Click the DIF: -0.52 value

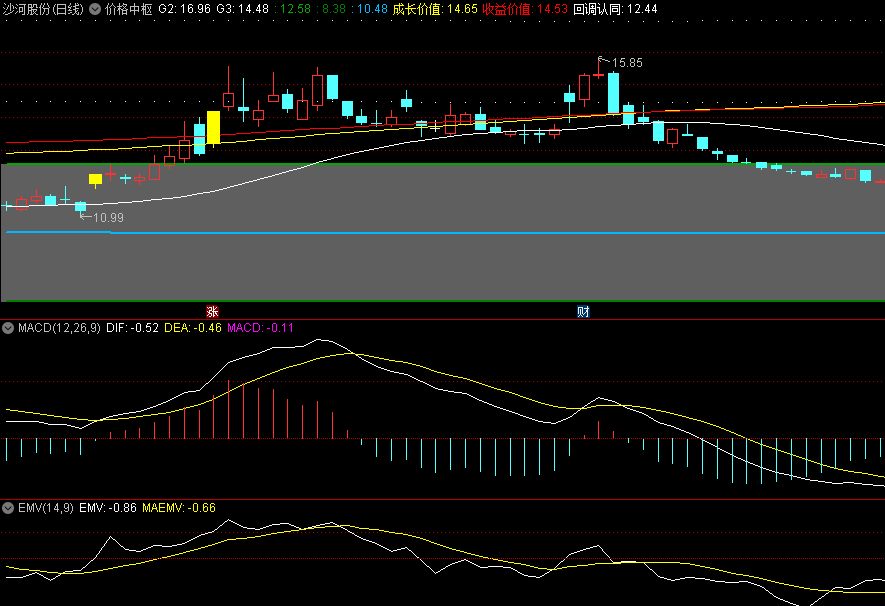click(133, 328)
